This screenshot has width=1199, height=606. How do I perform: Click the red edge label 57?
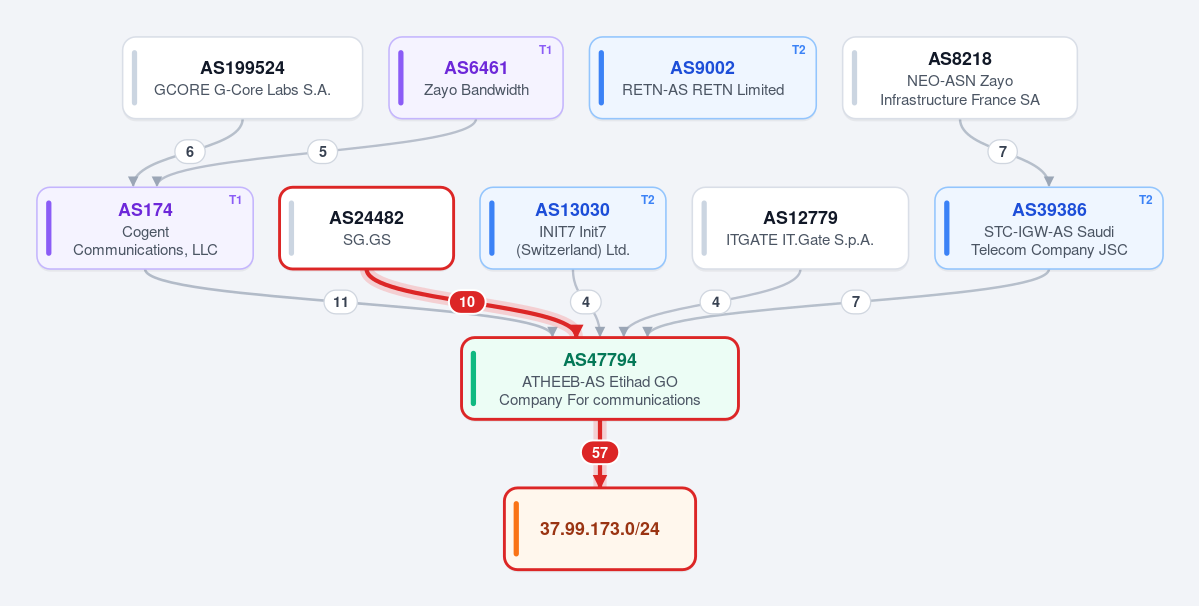[600, 453]
